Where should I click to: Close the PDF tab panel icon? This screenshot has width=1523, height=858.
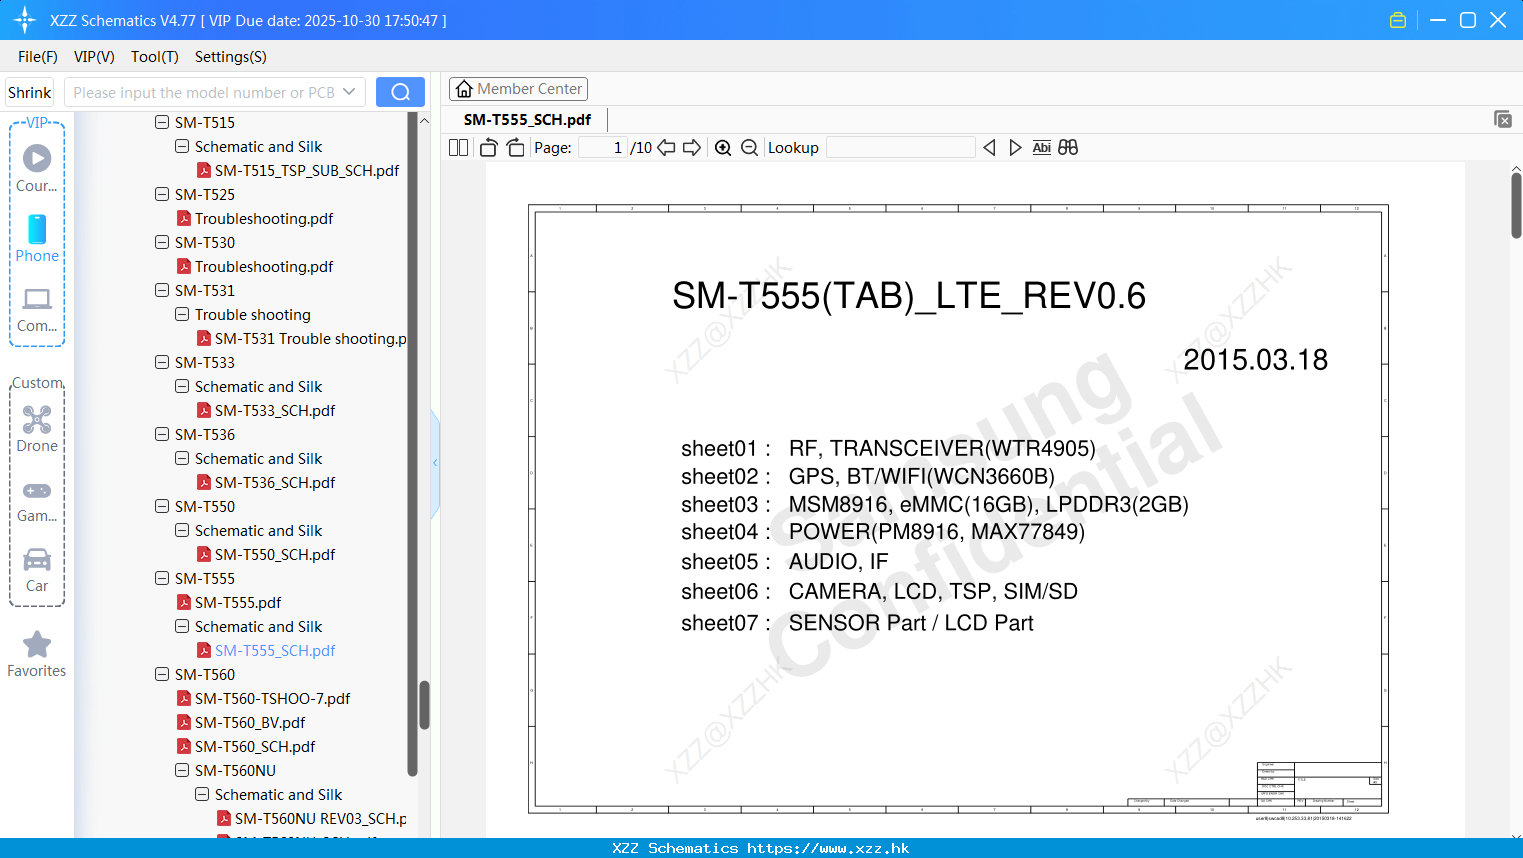pos(1502,119)
